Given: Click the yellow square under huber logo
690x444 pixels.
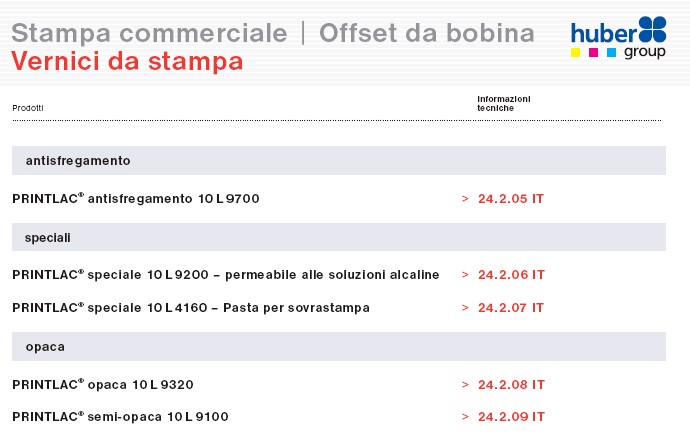Looking at the screenshot, I should coord(575,53).
